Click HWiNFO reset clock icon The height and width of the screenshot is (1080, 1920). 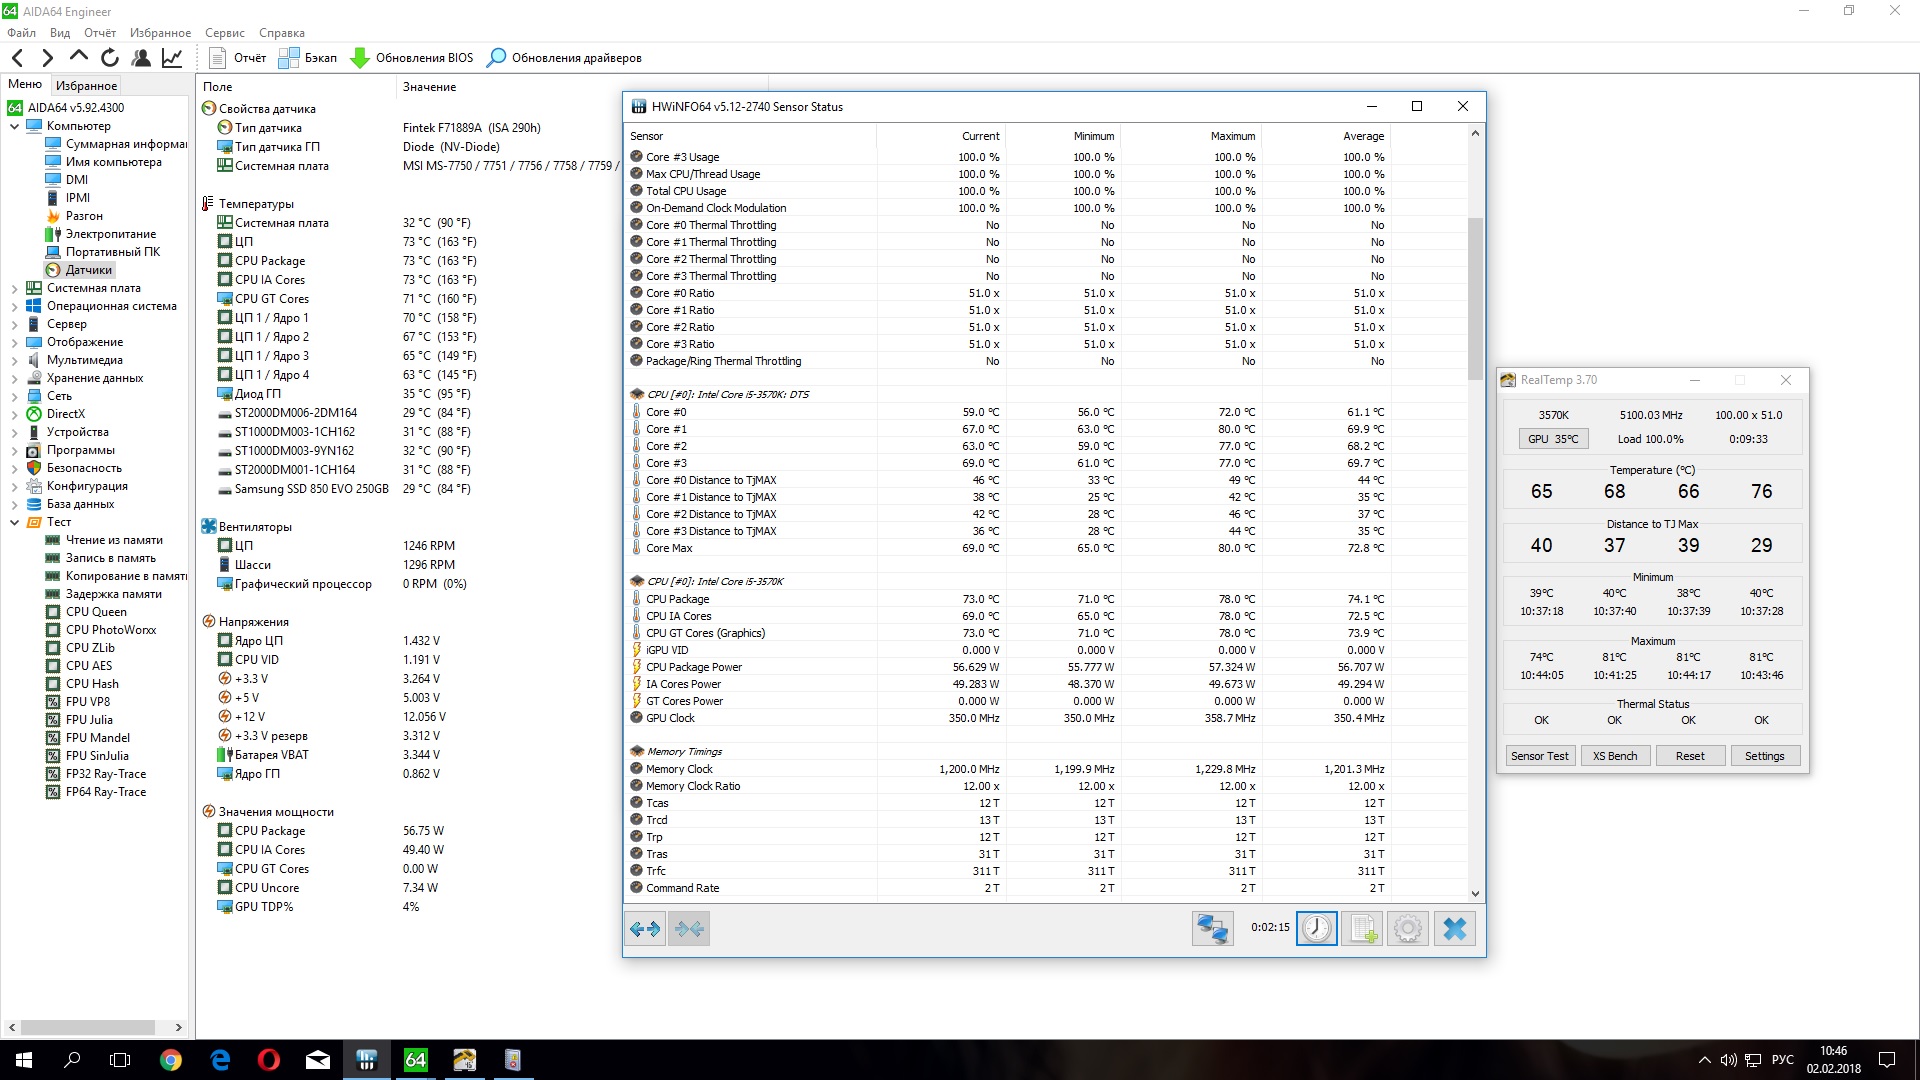click(x=1316, y=928)
